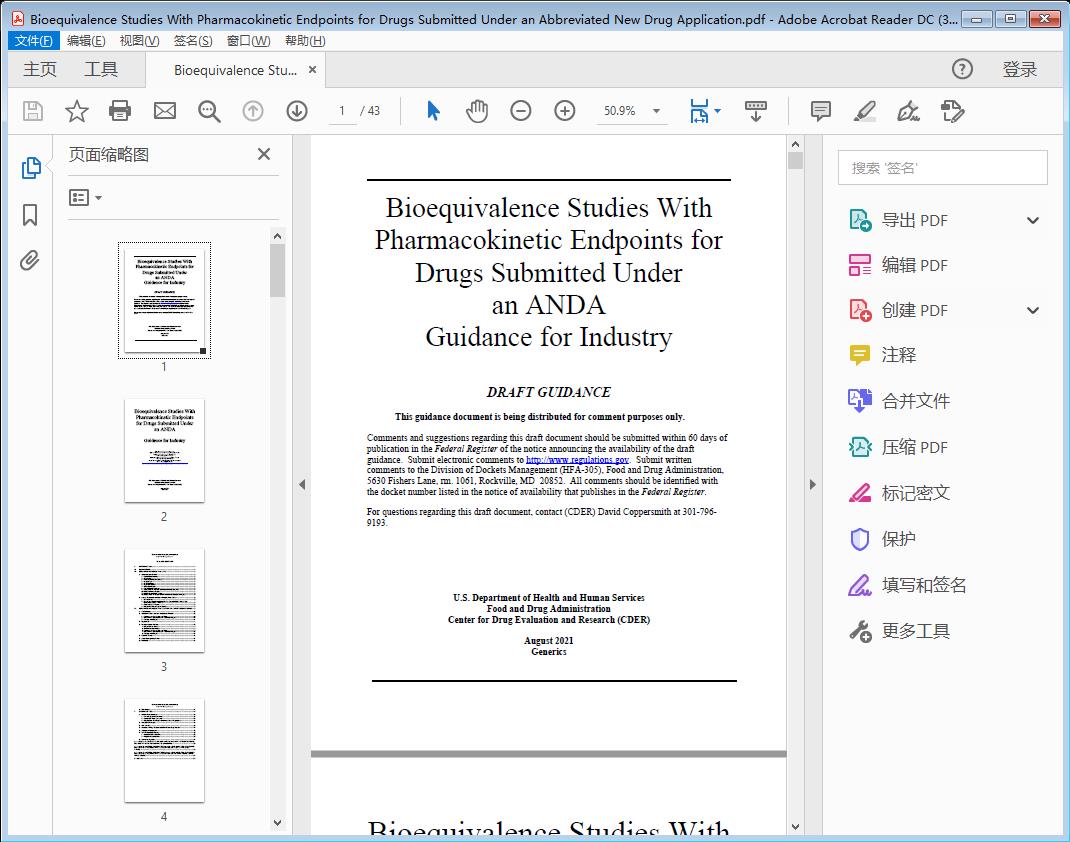Click the Highlight text tool icon
This screenshot has width=1070, height=842.
864,111
